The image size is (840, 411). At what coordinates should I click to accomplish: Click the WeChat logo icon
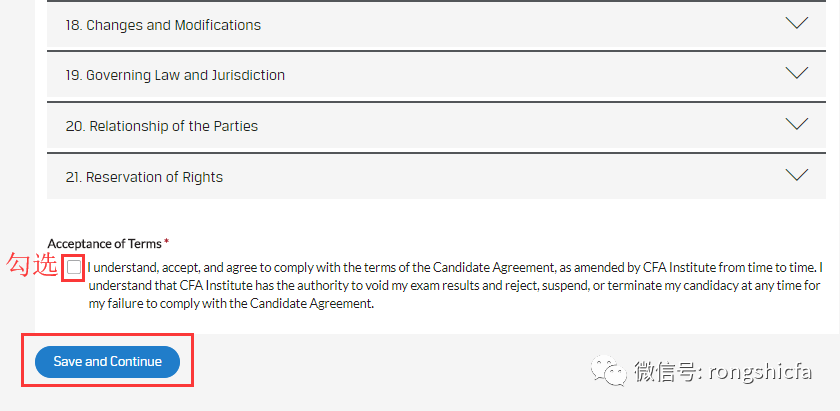point(608,372)
